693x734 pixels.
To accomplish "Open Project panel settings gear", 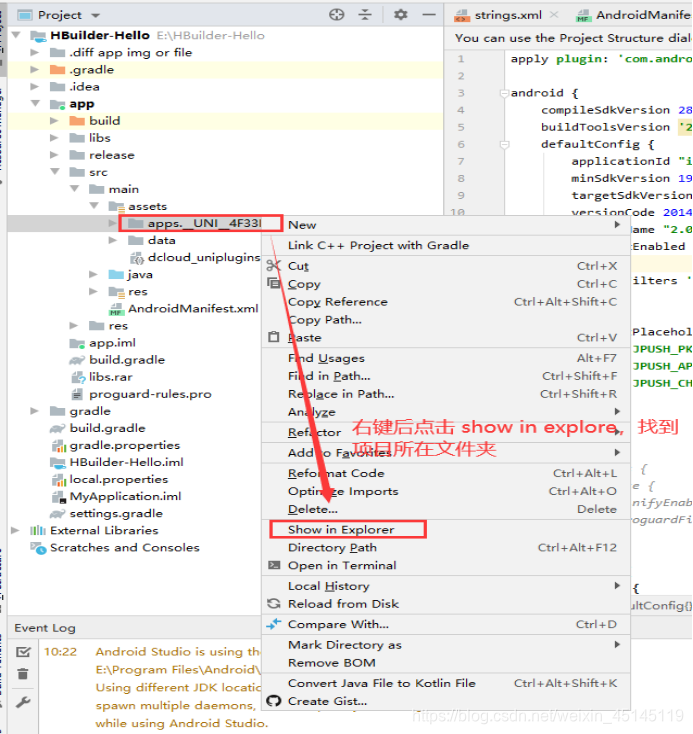I will coord(400,15).
